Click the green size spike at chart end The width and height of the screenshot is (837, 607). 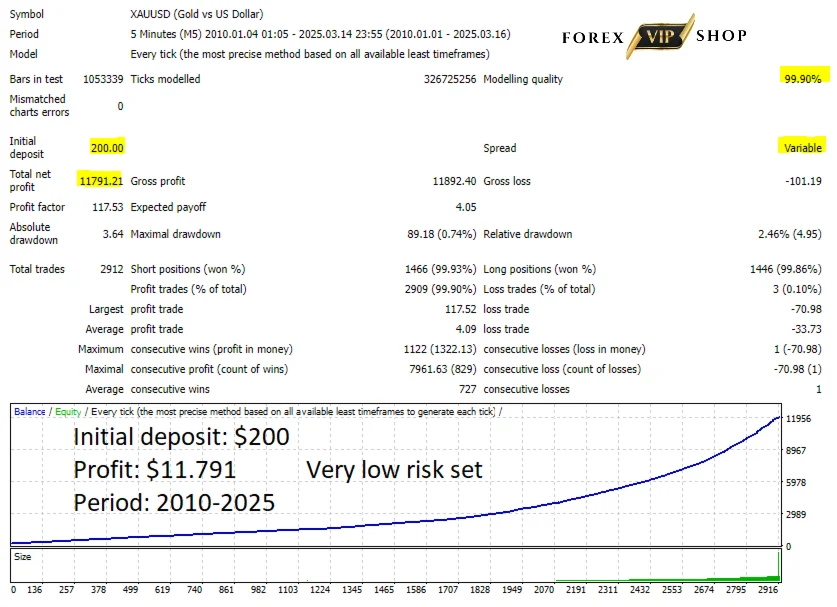coord(779,566)
